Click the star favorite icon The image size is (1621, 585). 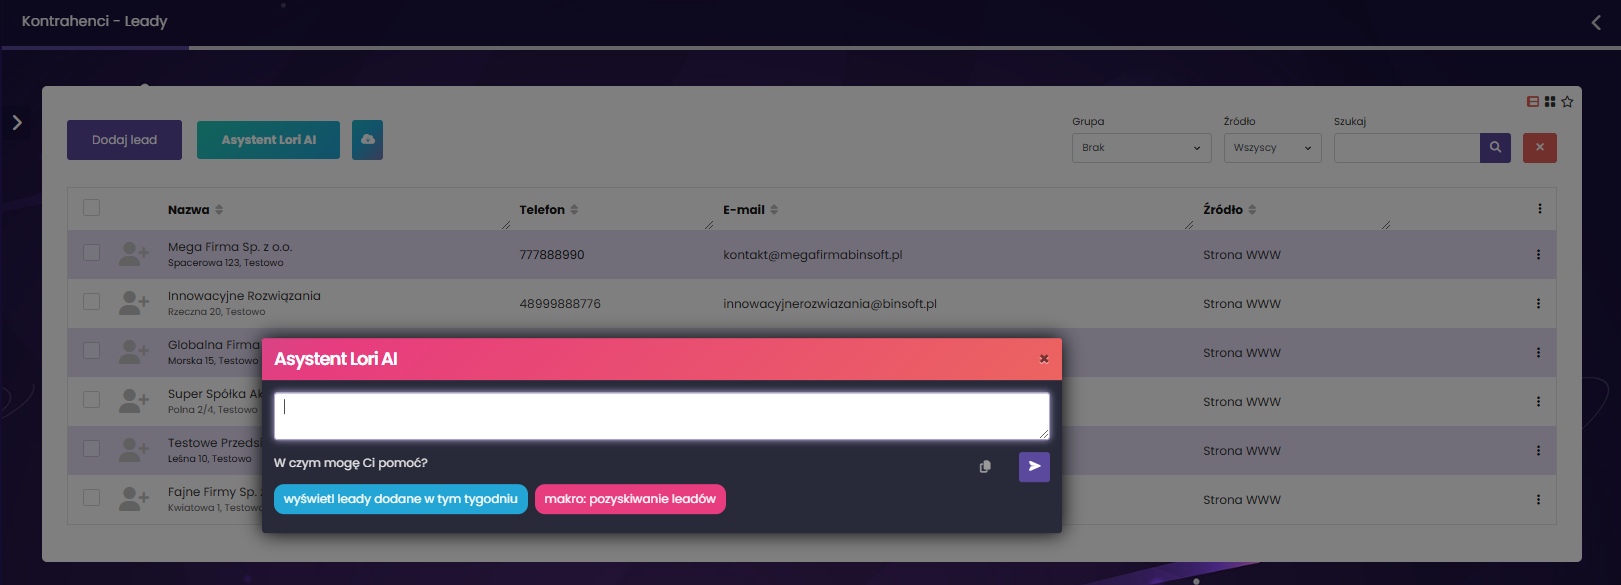tap(1567, 102)
